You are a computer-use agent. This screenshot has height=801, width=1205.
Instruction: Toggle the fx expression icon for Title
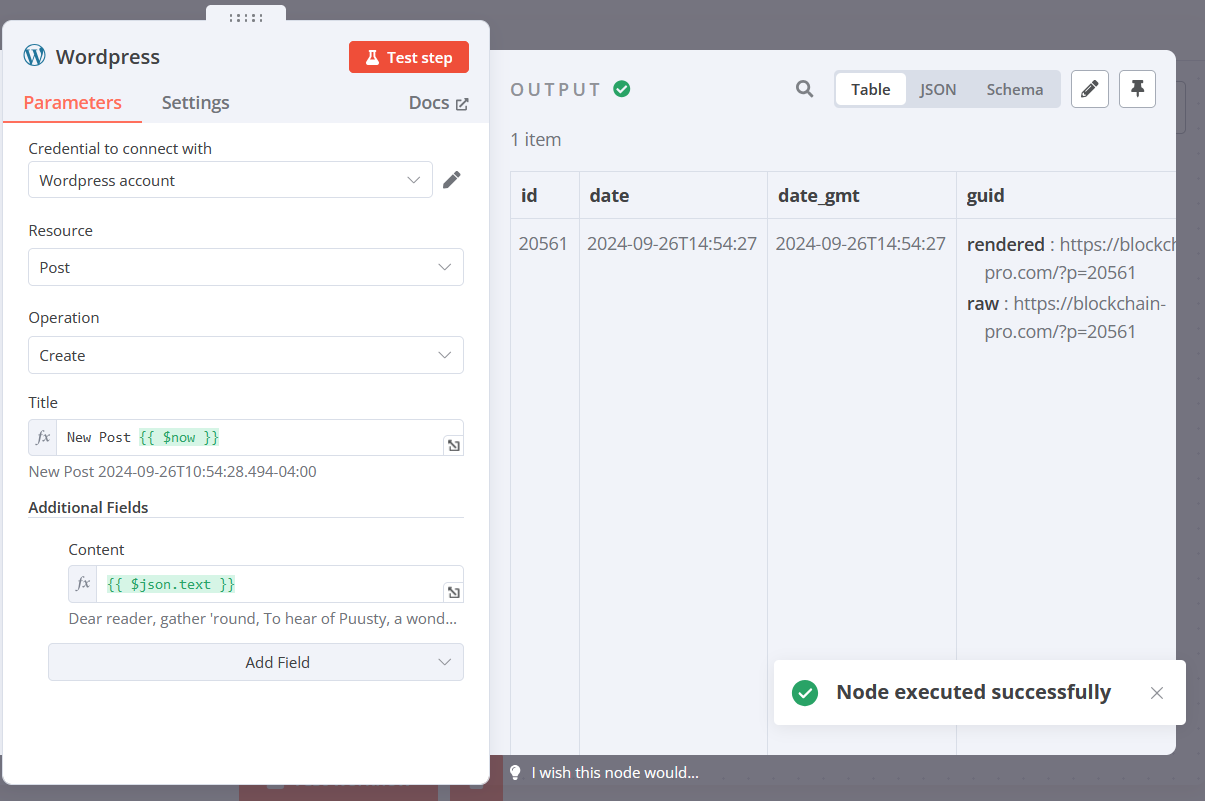(x=43, y=437)
